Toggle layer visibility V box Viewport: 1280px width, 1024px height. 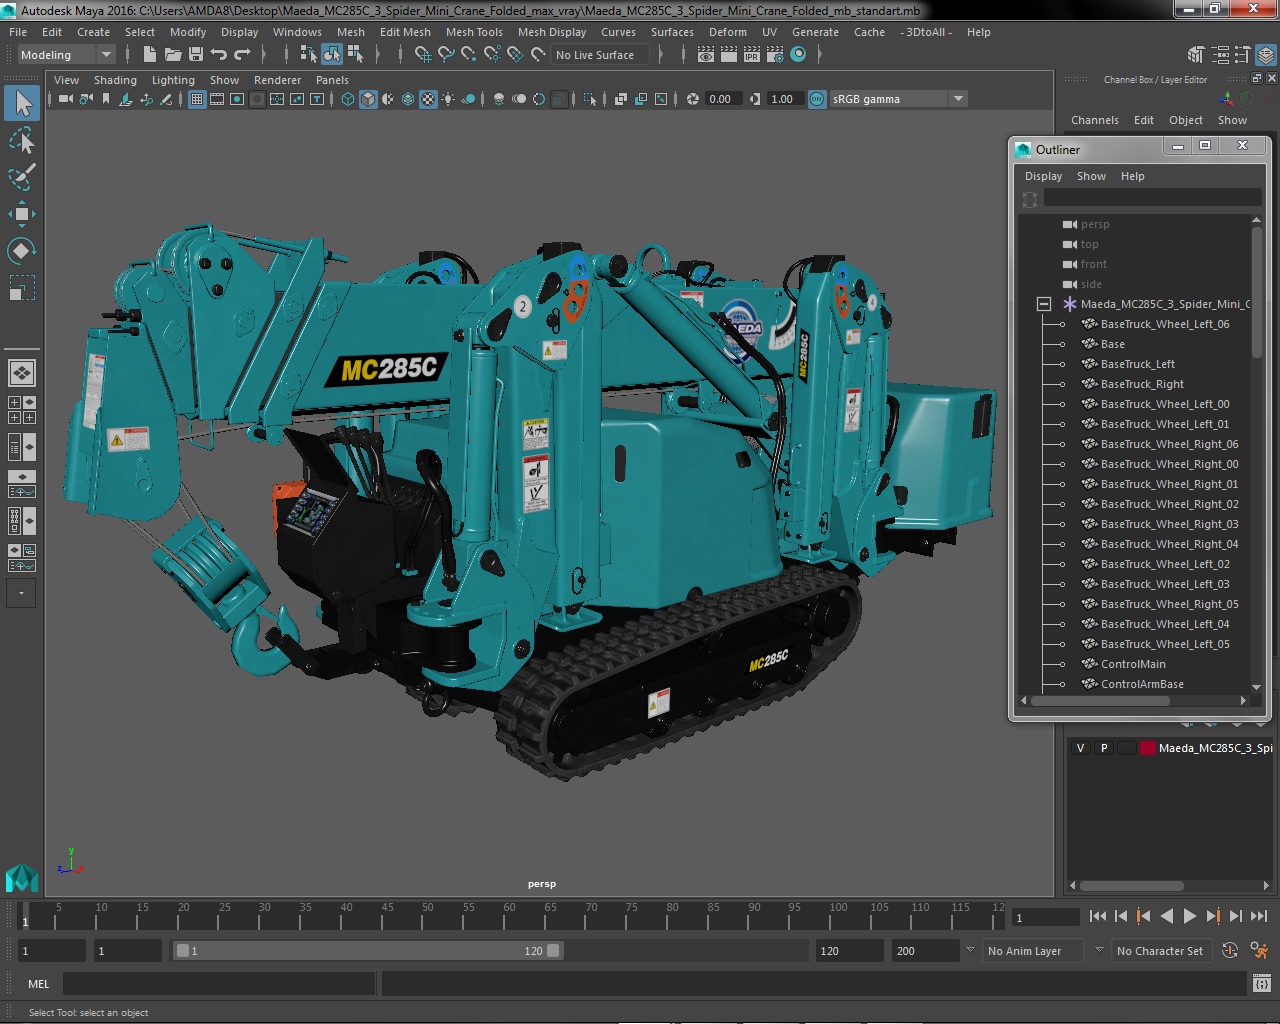(x=1080, y=748)
